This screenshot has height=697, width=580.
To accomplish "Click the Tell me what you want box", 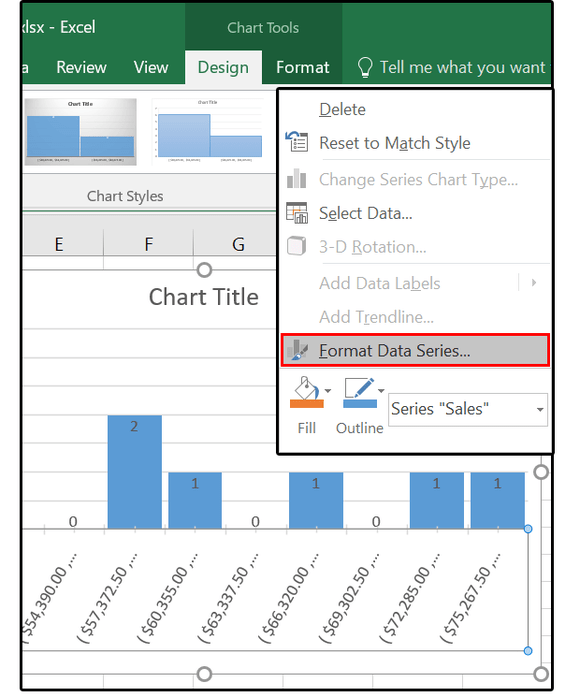I will click(463, 68).
